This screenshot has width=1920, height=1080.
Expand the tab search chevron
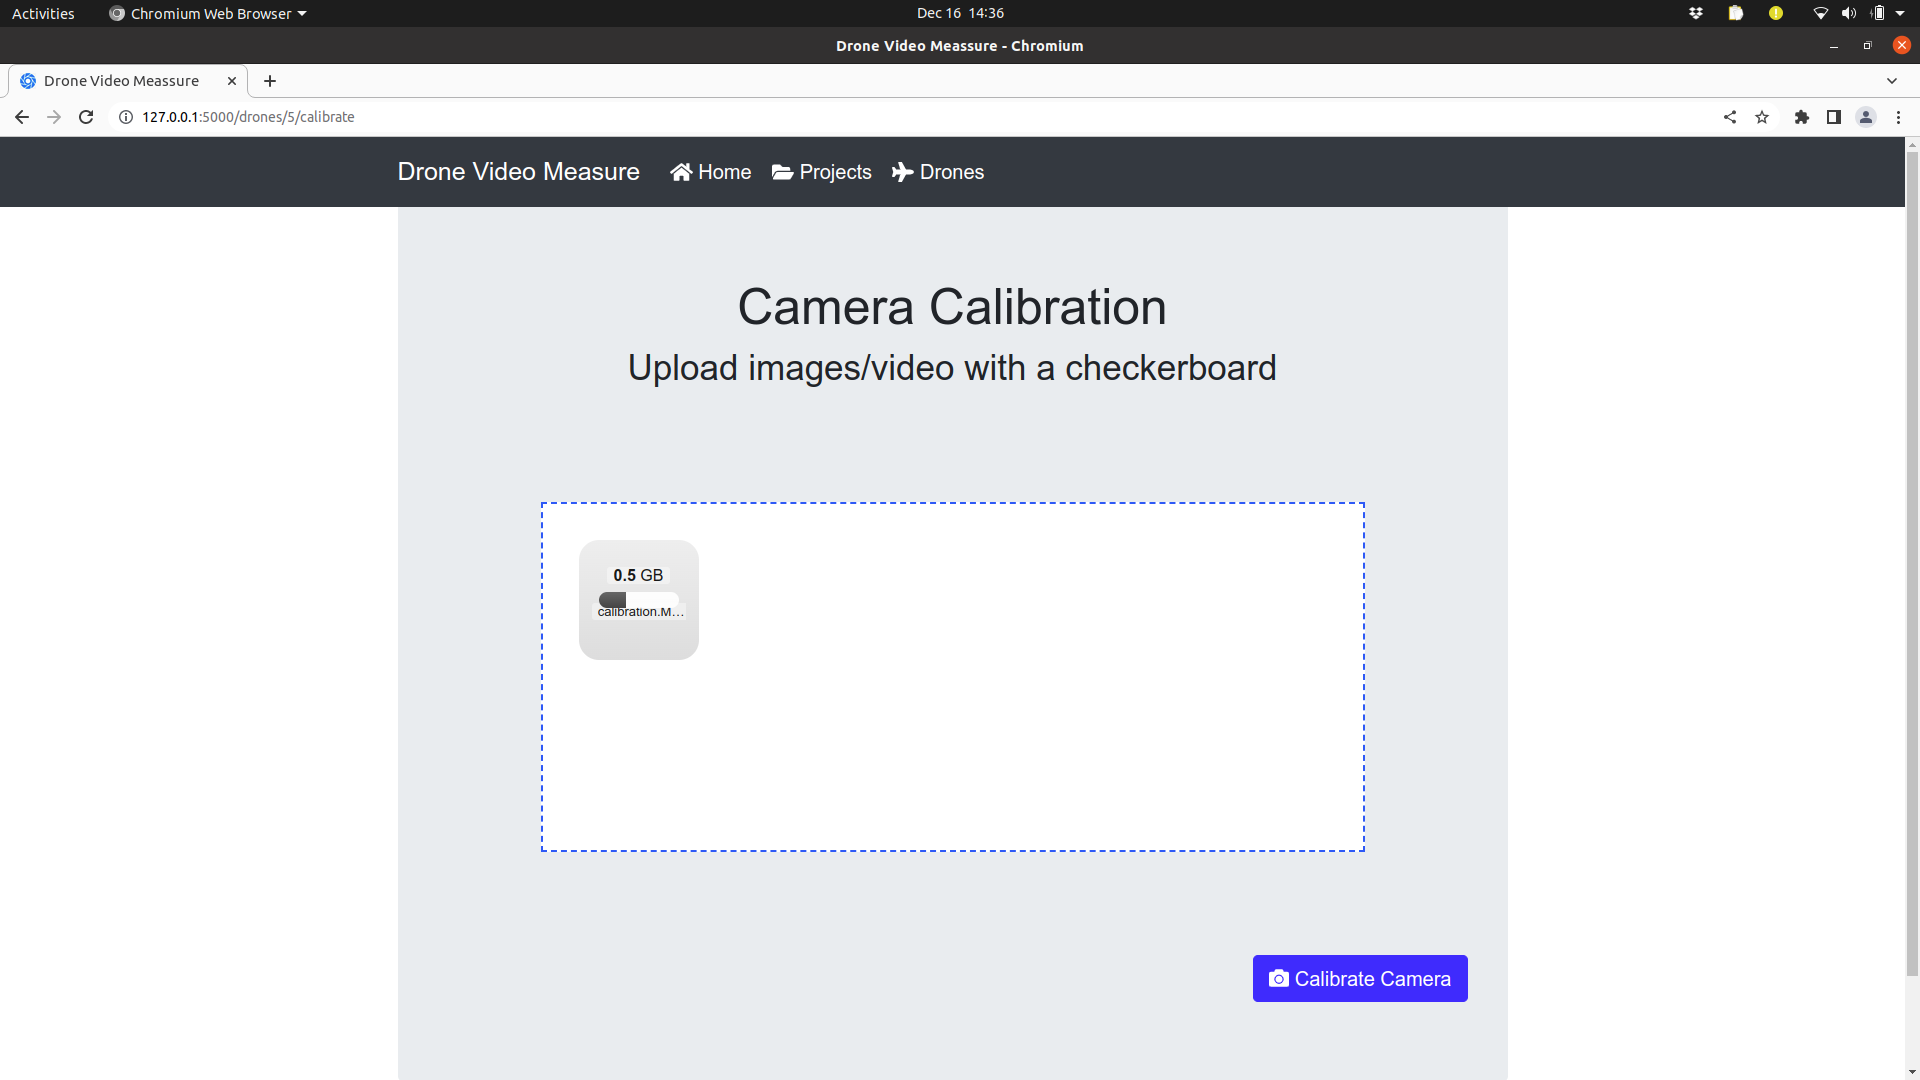click(1892, 81)
